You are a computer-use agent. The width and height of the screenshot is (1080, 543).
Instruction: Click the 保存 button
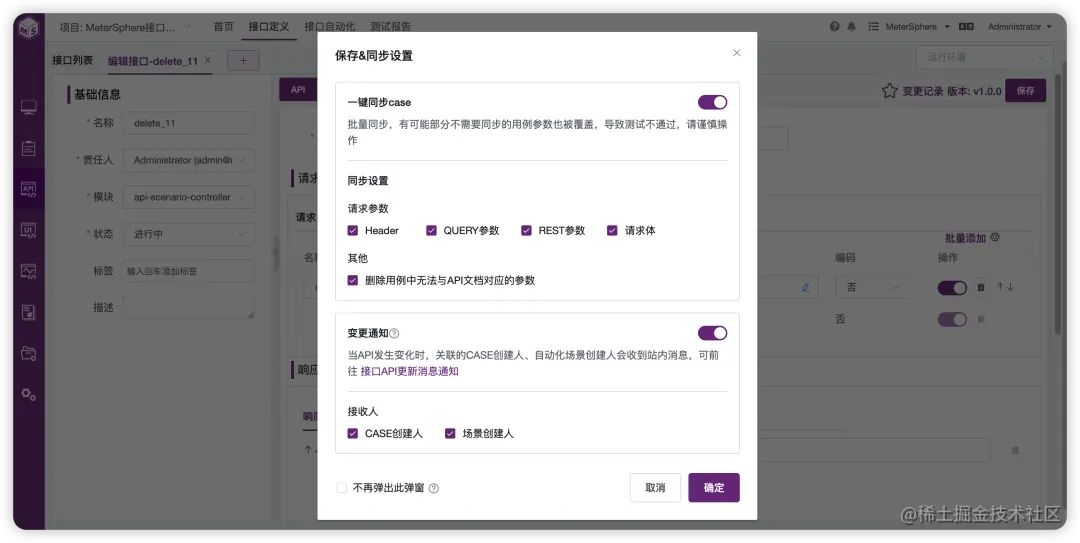1025,91
